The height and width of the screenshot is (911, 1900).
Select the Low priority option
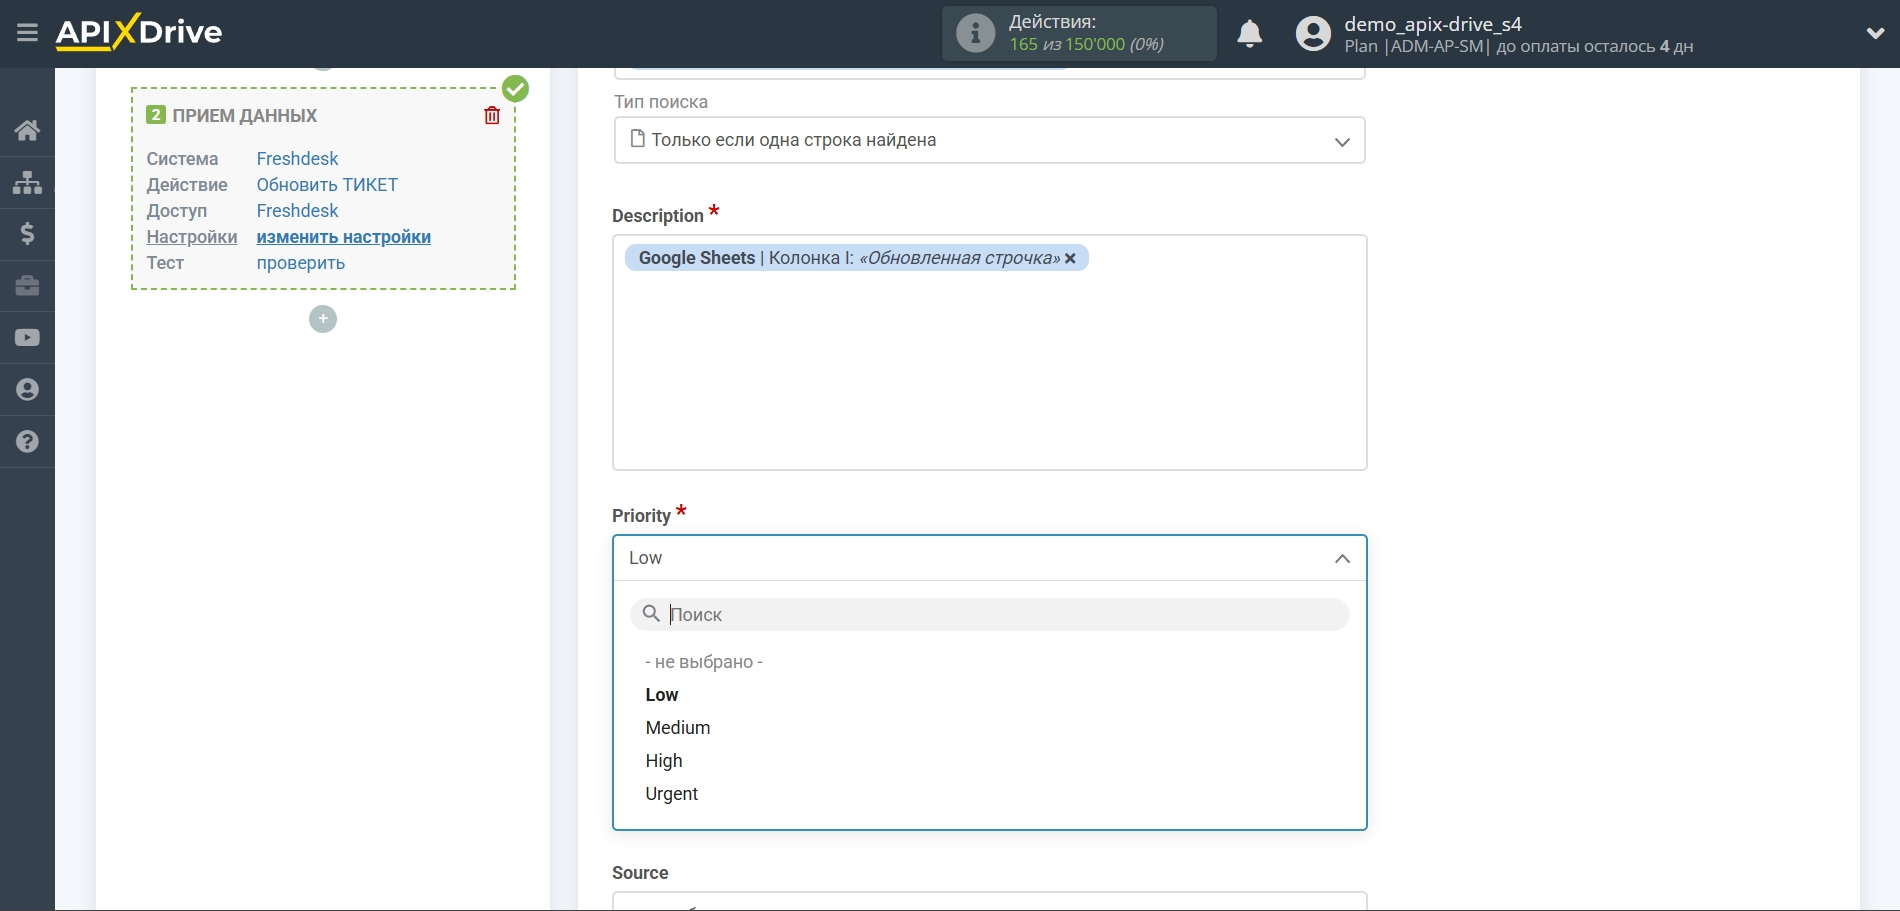tap(662, 695)
